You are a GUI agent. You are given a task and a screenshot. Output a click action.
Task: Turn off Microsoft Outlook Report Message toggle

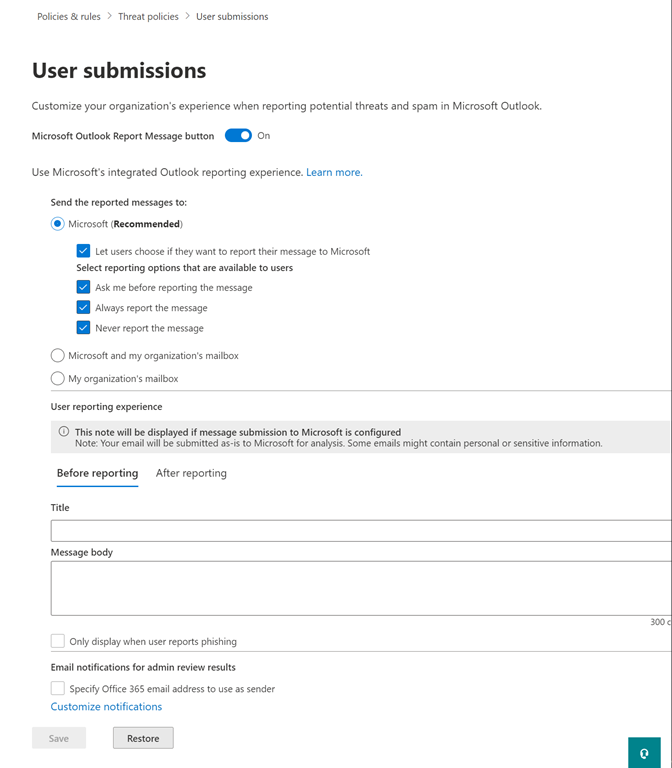pyautogui.click(x=238, y=136)
